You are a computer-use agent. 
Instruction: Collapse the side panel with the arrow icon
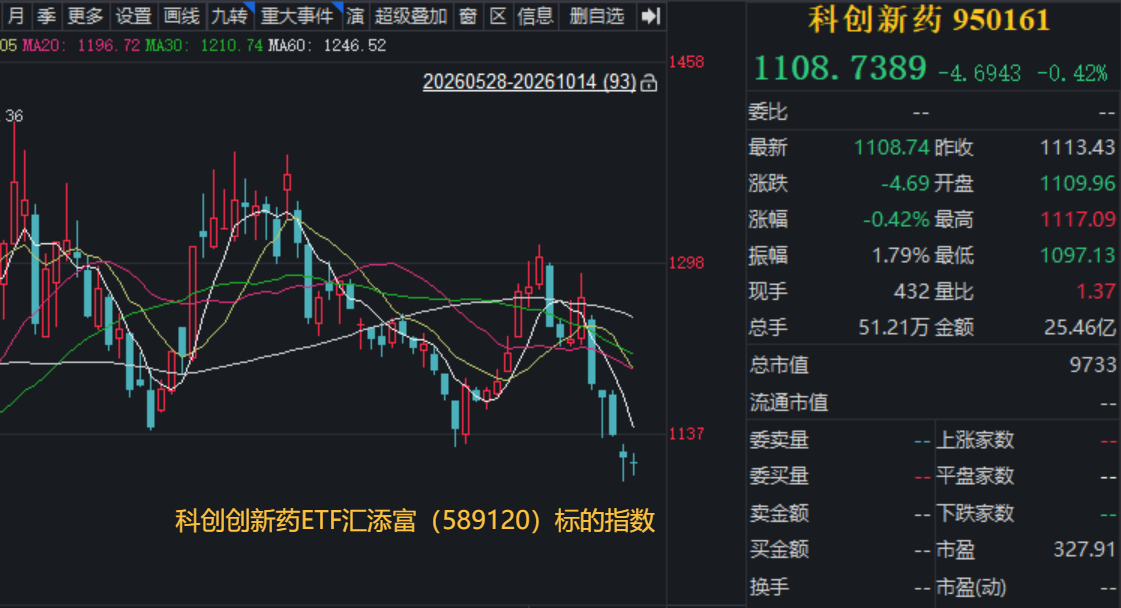click(651, 16)
